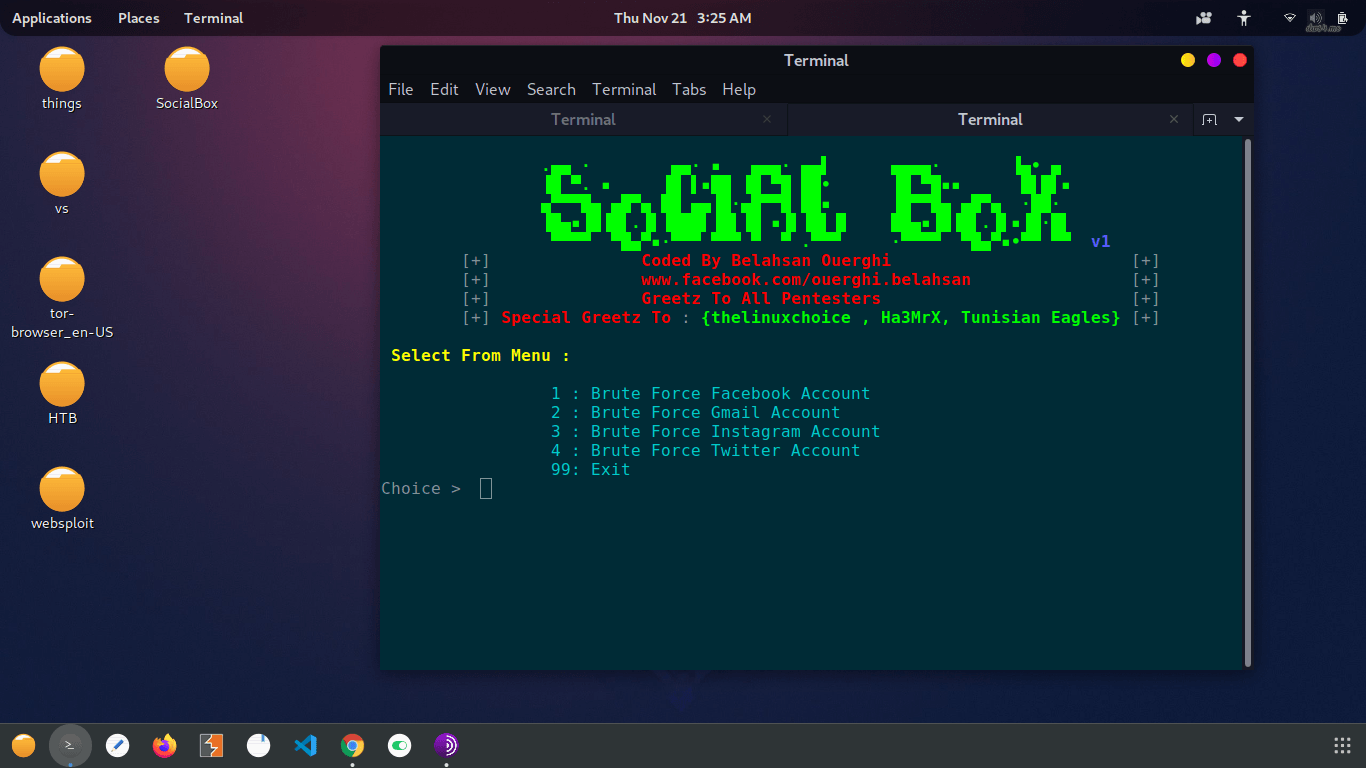Click the volume speaker icon
The width and height of the screenshot is (1366, 768).
(x=1314, y=18)
